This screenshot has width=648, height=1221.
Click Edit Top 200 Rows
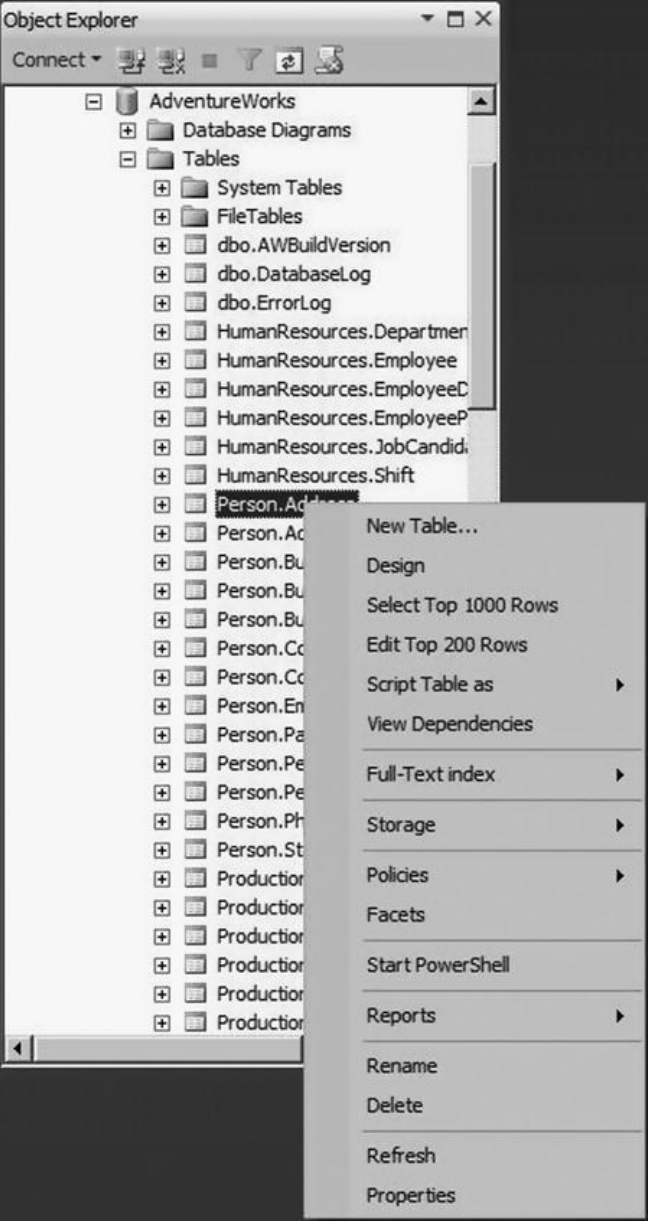pos(446,646)
